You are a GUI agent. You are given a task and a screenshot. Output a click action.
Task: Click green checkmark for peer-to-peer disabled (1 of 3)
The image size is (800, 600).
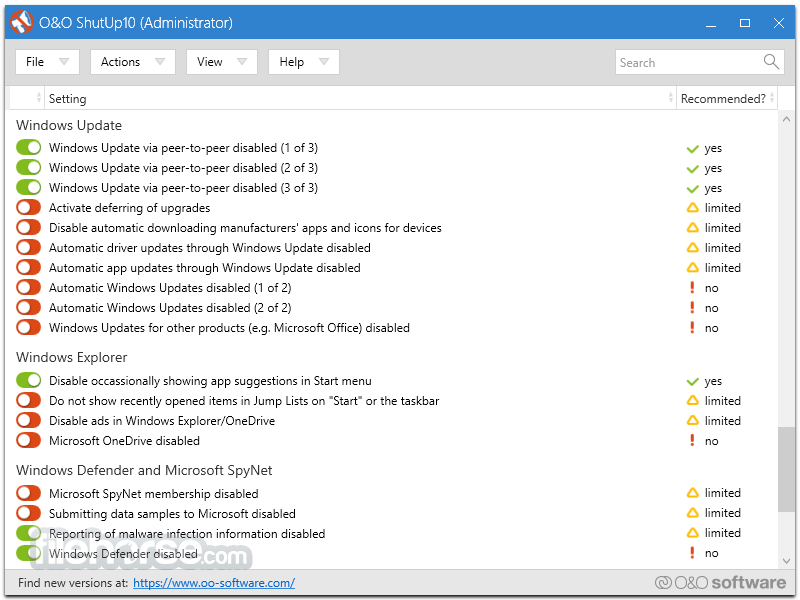[692, 148]
